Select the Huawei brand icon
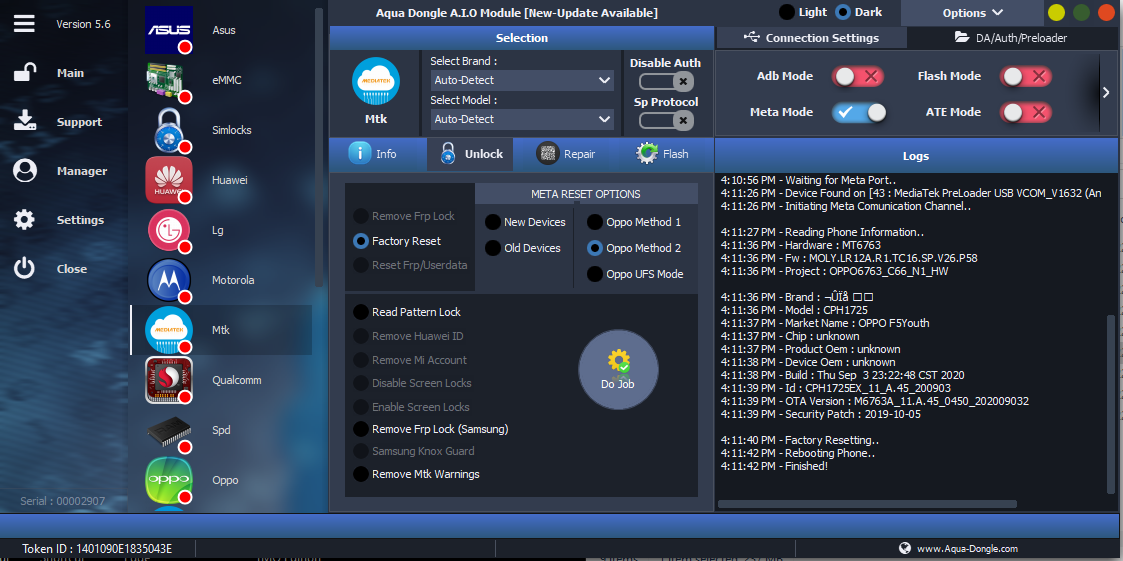The image size is (1123, 561). (169, 180)
